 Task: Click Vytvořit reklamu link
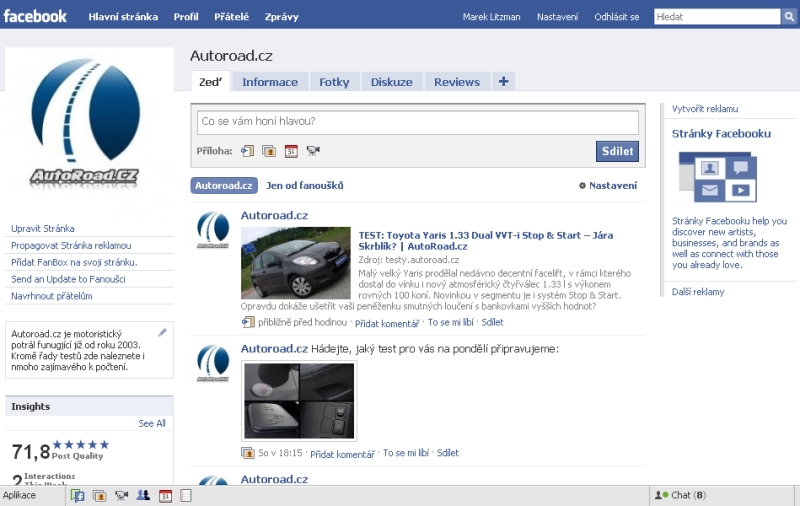point(705,109)
